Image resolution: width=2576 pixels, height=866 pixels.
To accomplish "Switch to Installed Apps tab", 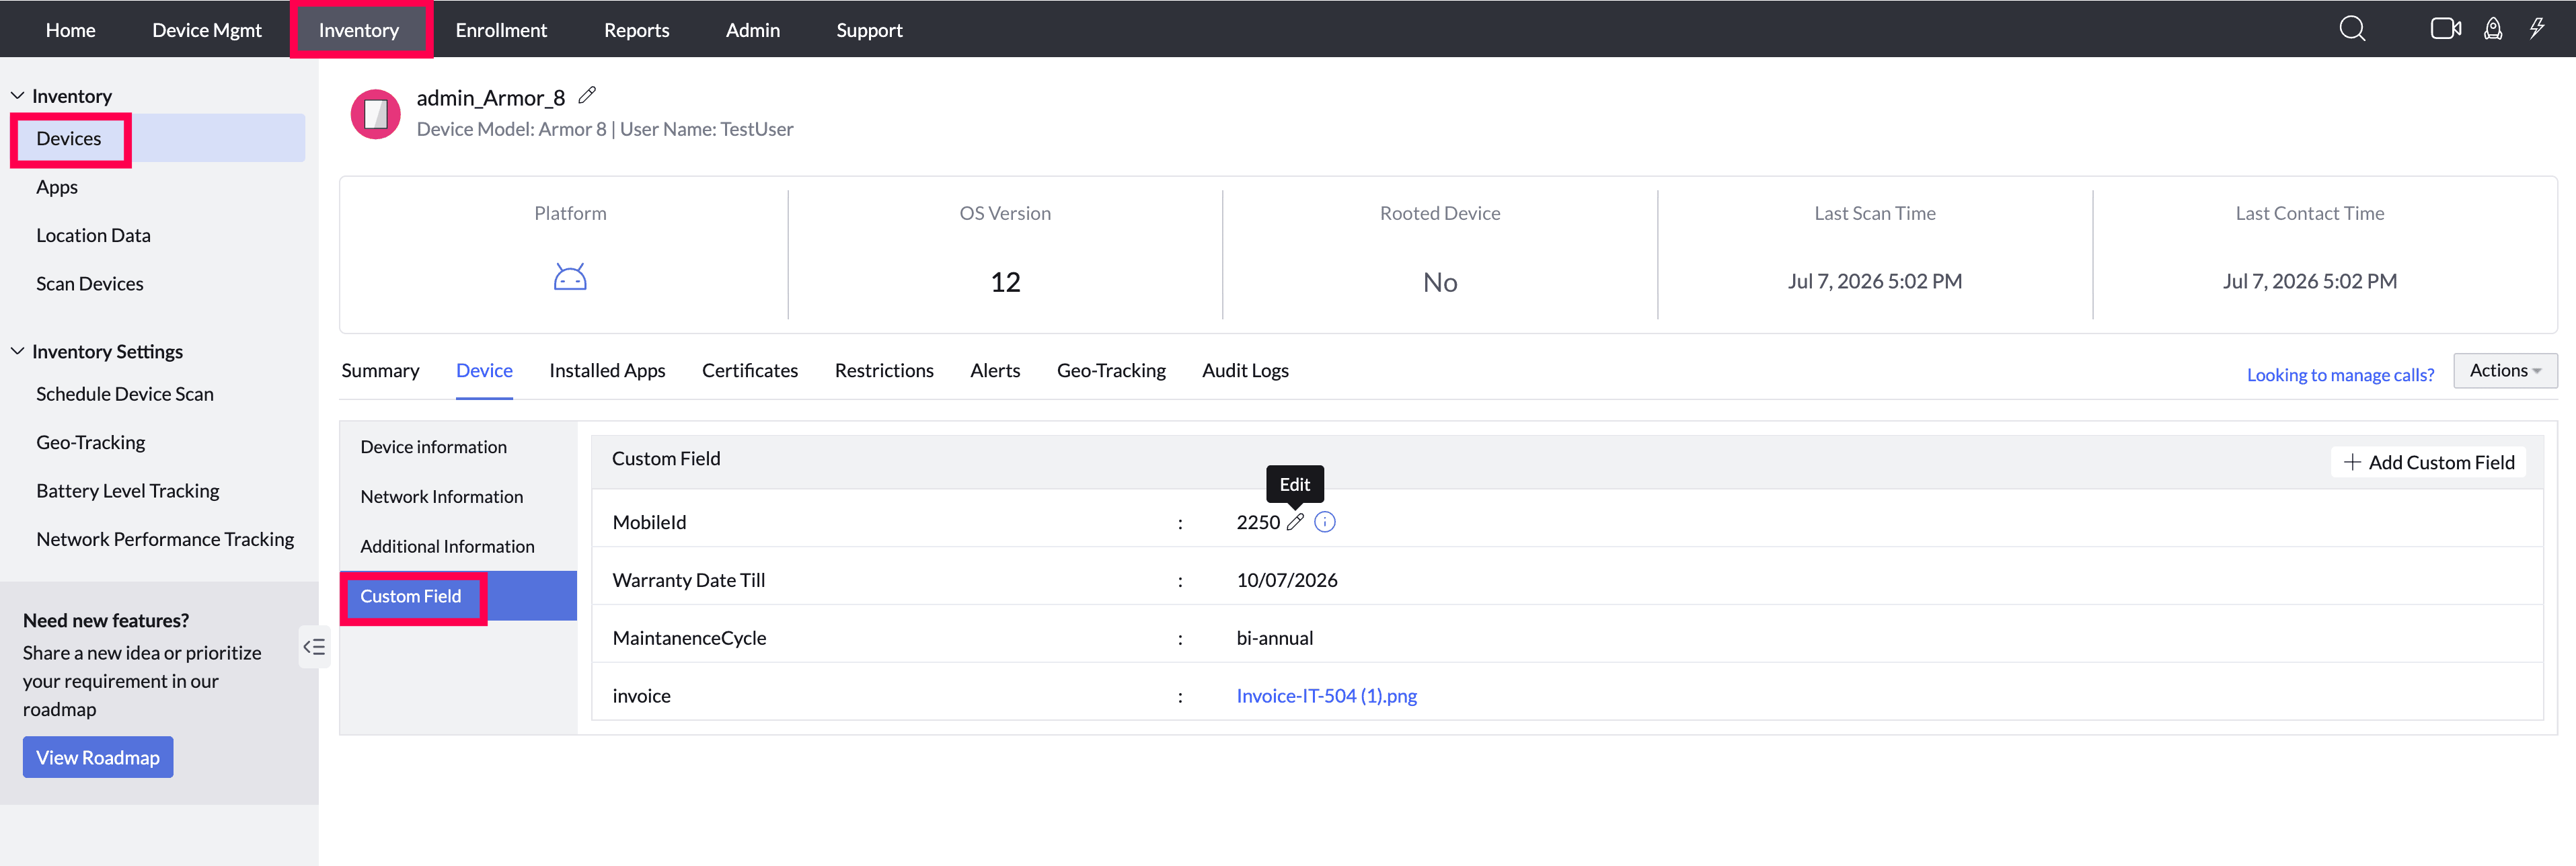I will click(x=607, y=371).
